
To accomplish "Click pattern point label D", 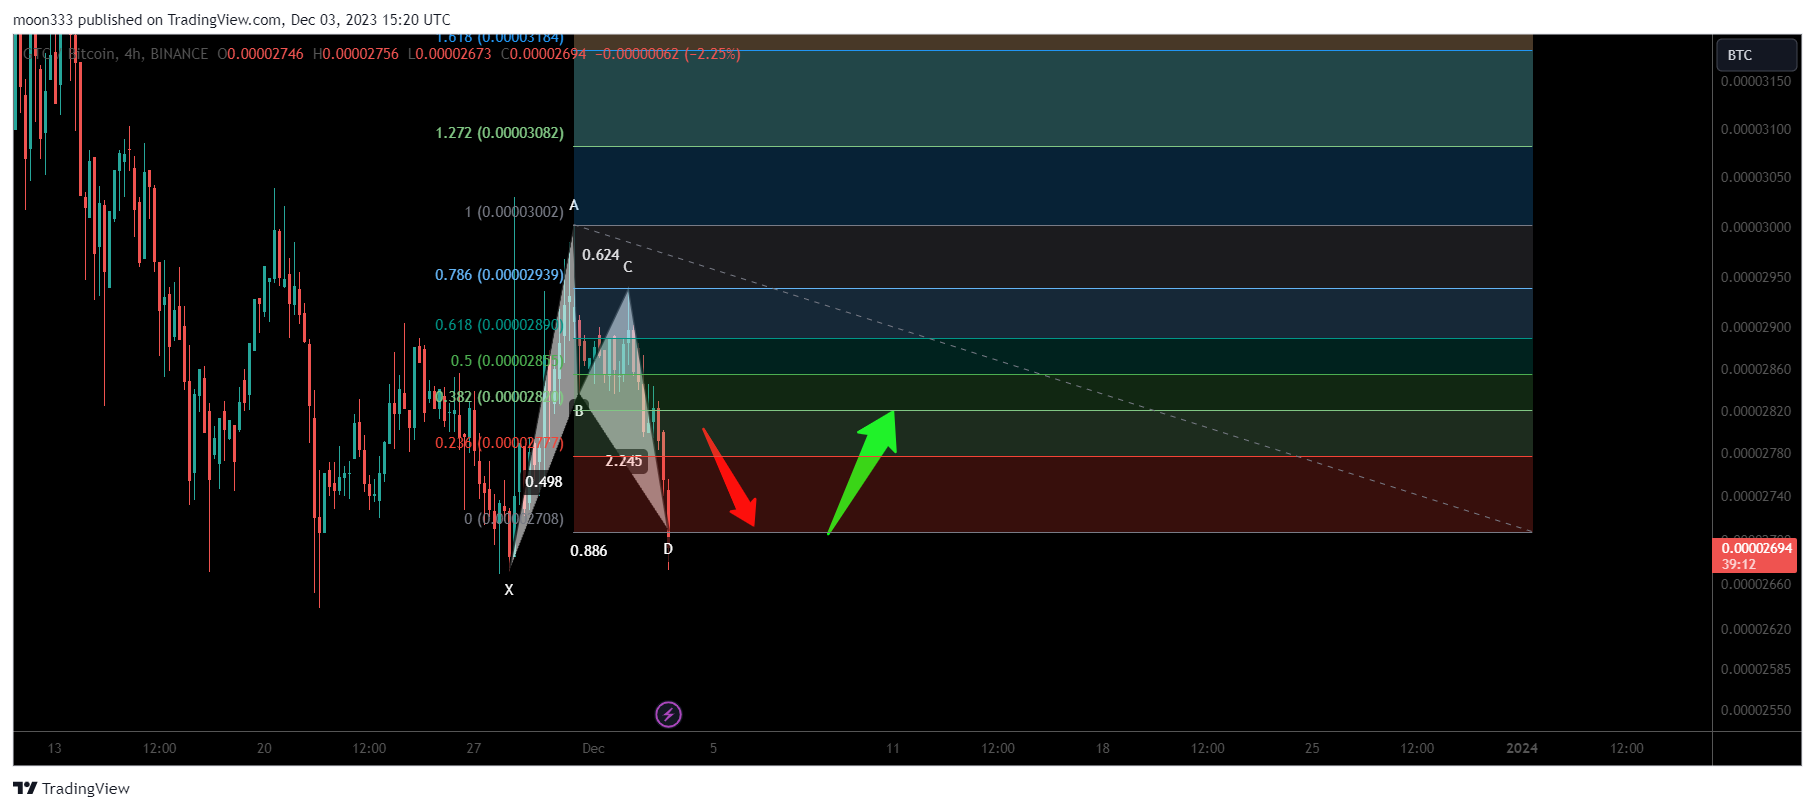I will 668,549.
